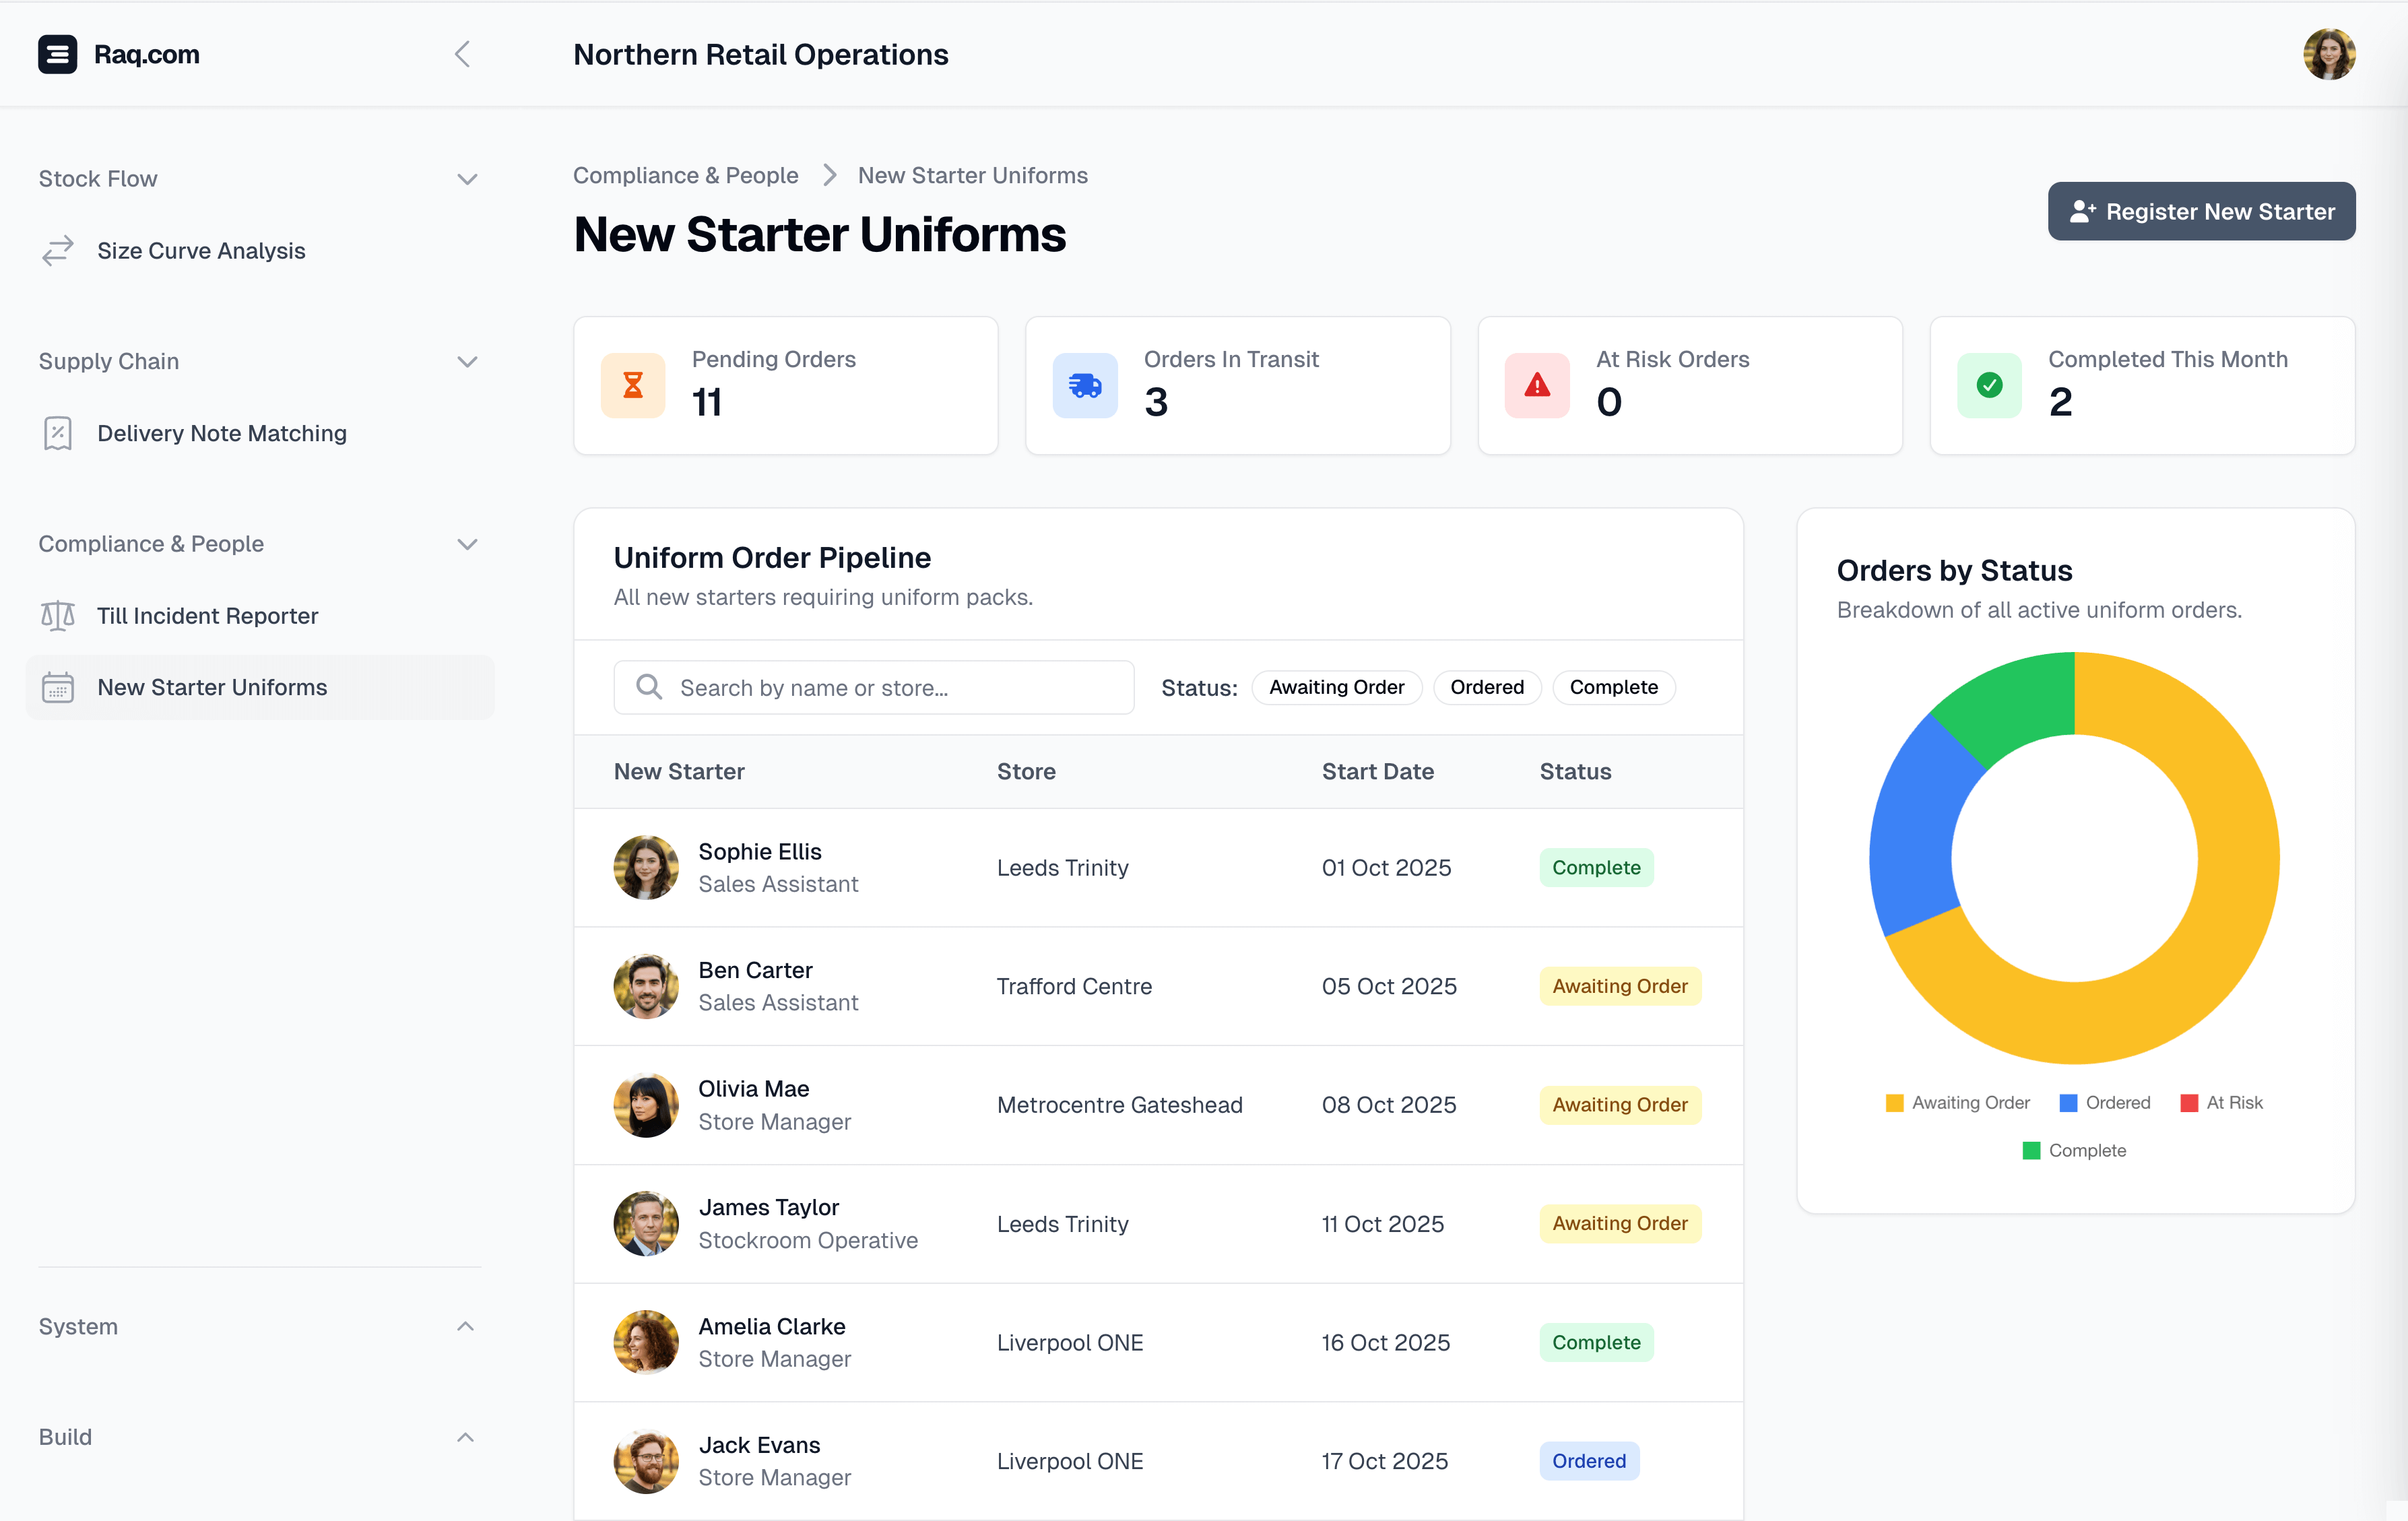Collapse sidebar with the back chevron

tap(462, 54)
